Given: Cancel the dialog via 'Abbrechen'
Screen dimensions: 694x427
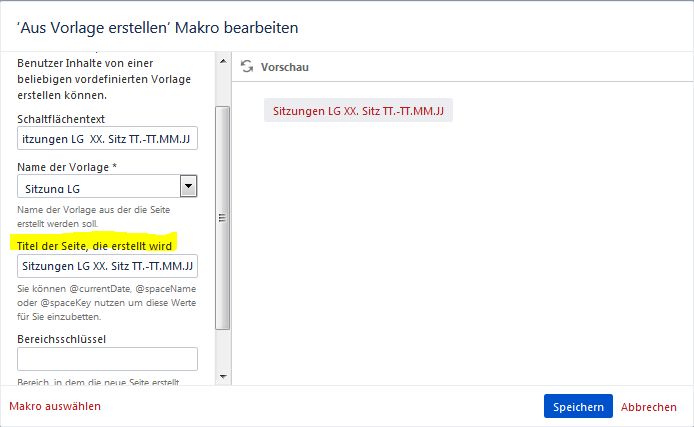Looking at the screenshot, I should pos(649,407).
